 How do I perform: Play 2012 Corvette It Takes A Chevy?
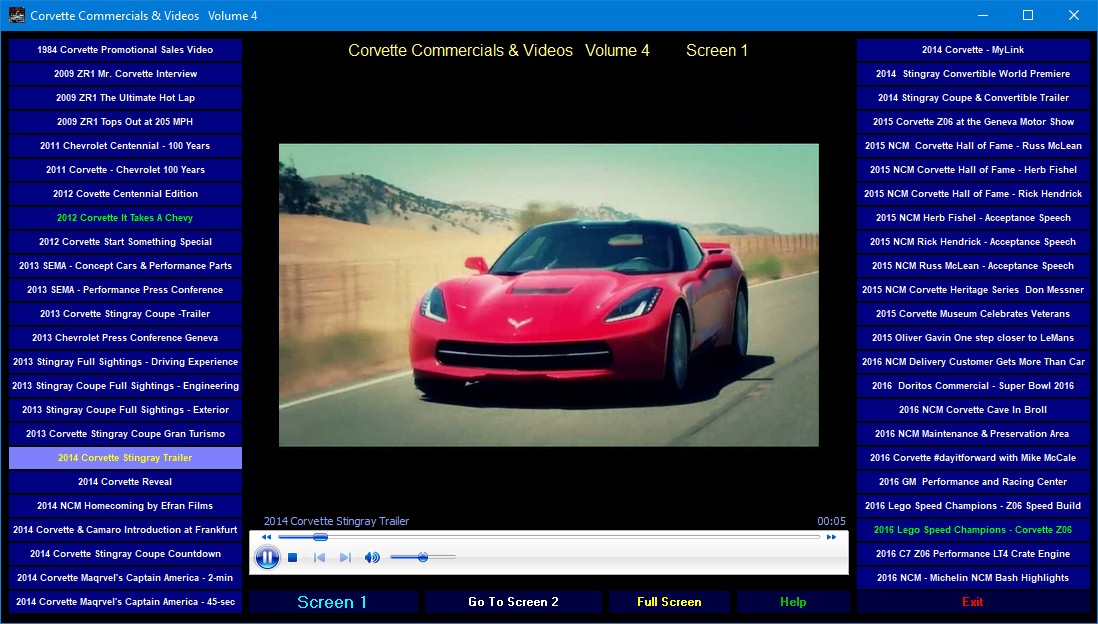125,218
